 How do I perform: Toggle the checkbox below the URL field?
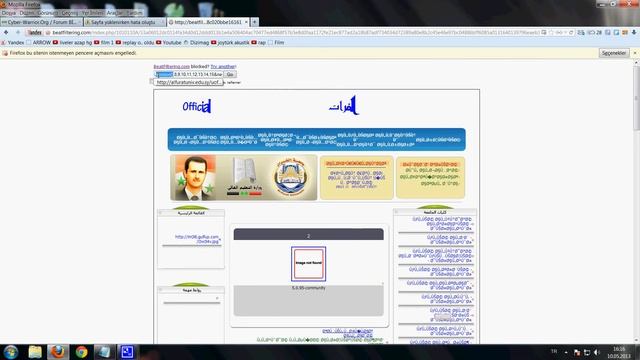pos(152,82)
